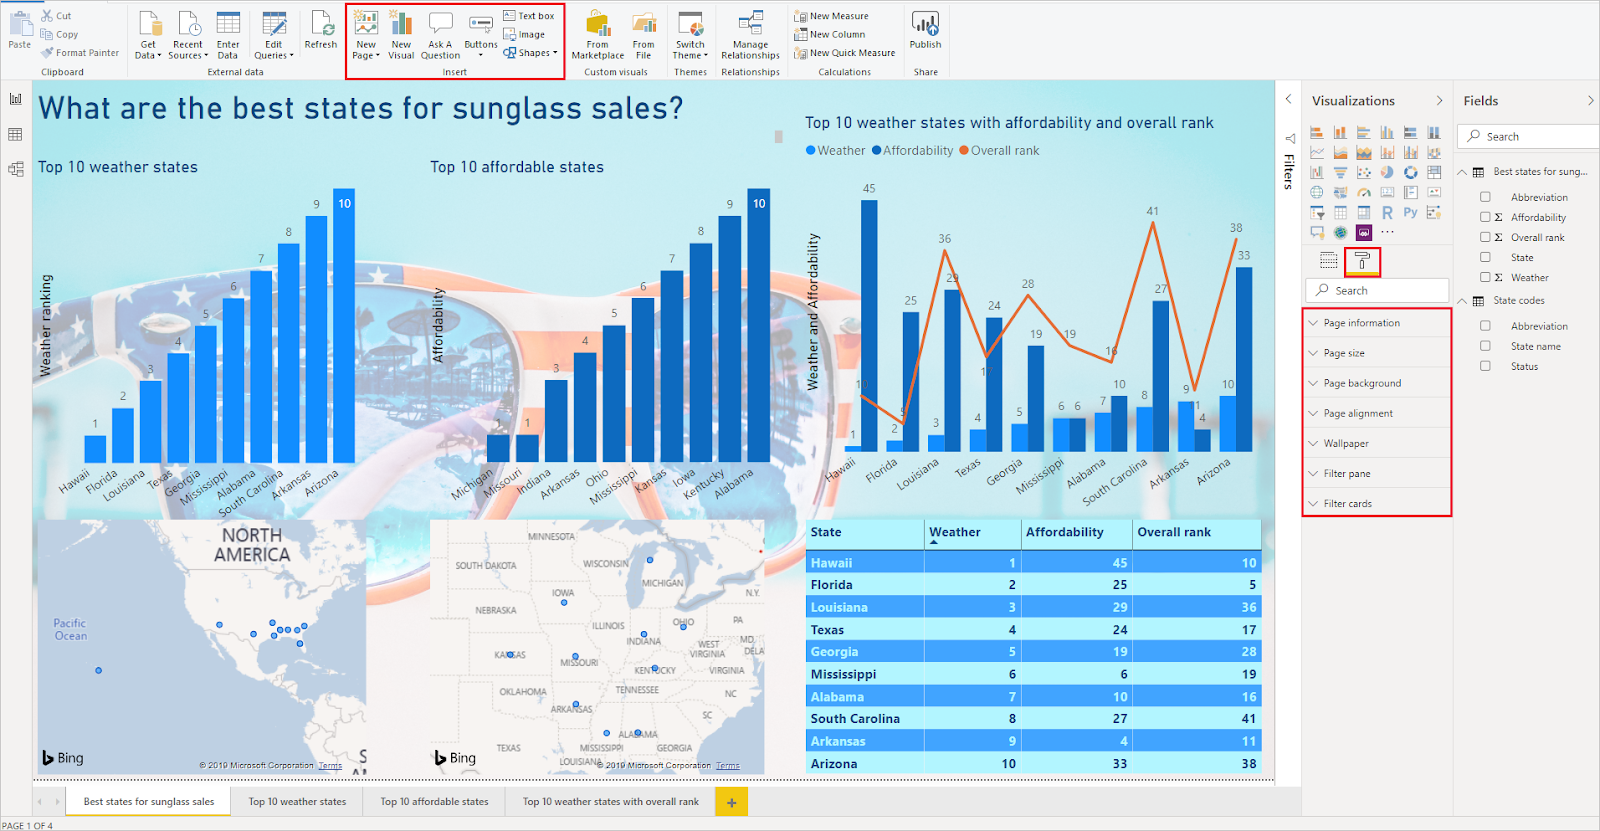Expand the Filter cards section

coord(1377,503)
